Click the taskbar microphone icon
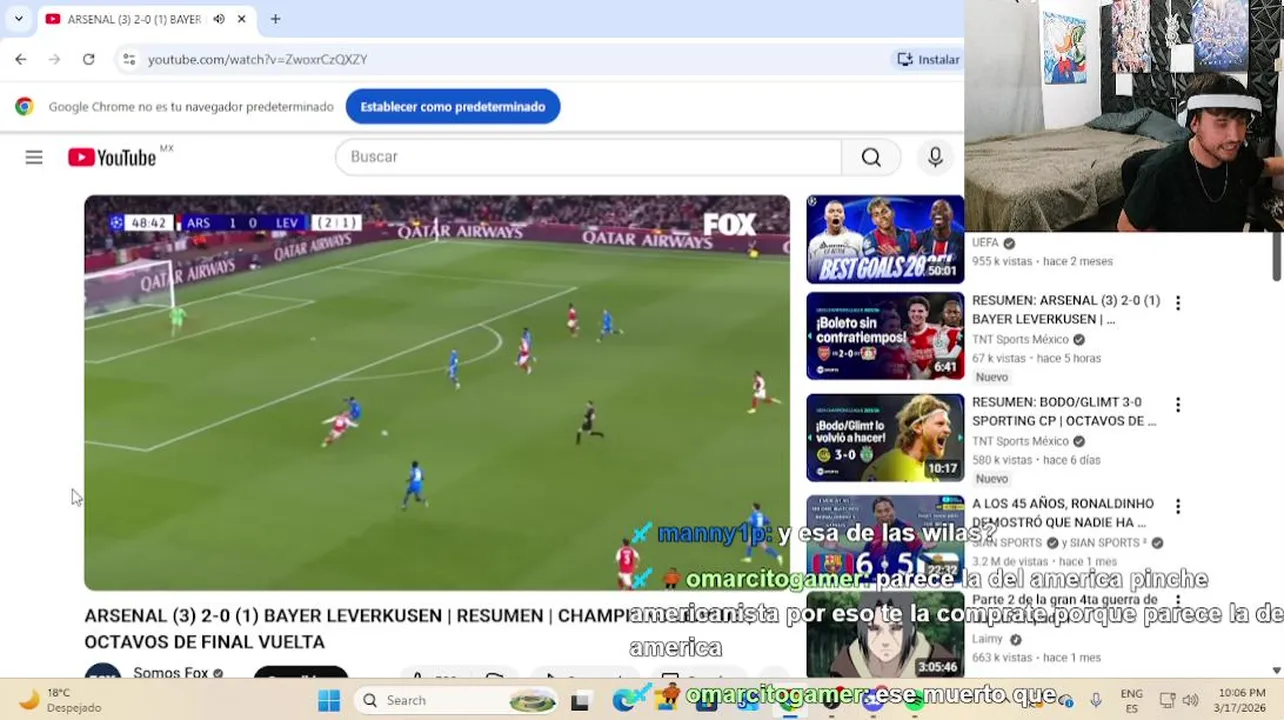Viewport: 1284px width, 720px height. click(1096, 700)
